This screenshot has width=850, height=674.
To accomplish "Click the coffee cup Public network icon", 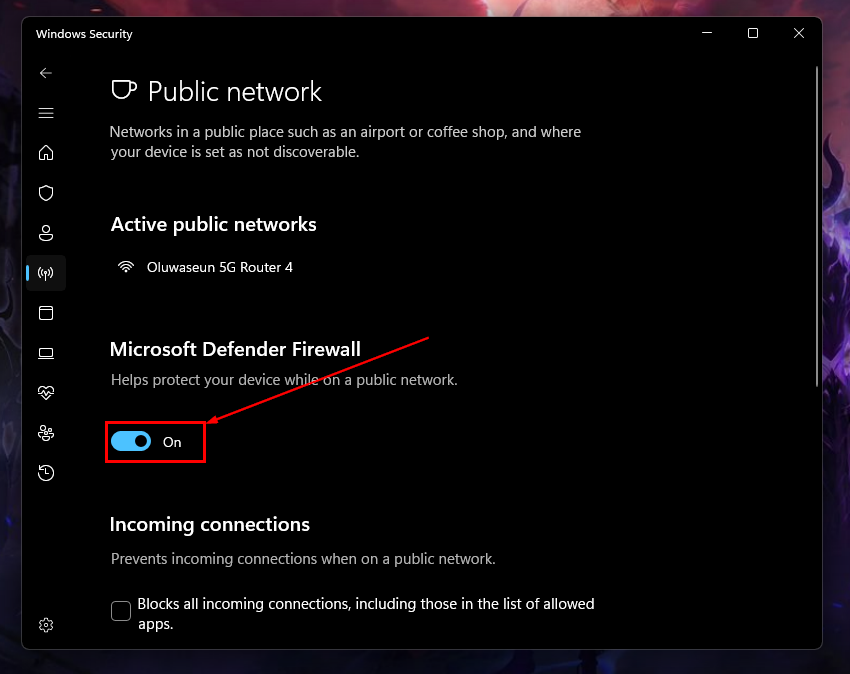I will (x=124, y=91).
